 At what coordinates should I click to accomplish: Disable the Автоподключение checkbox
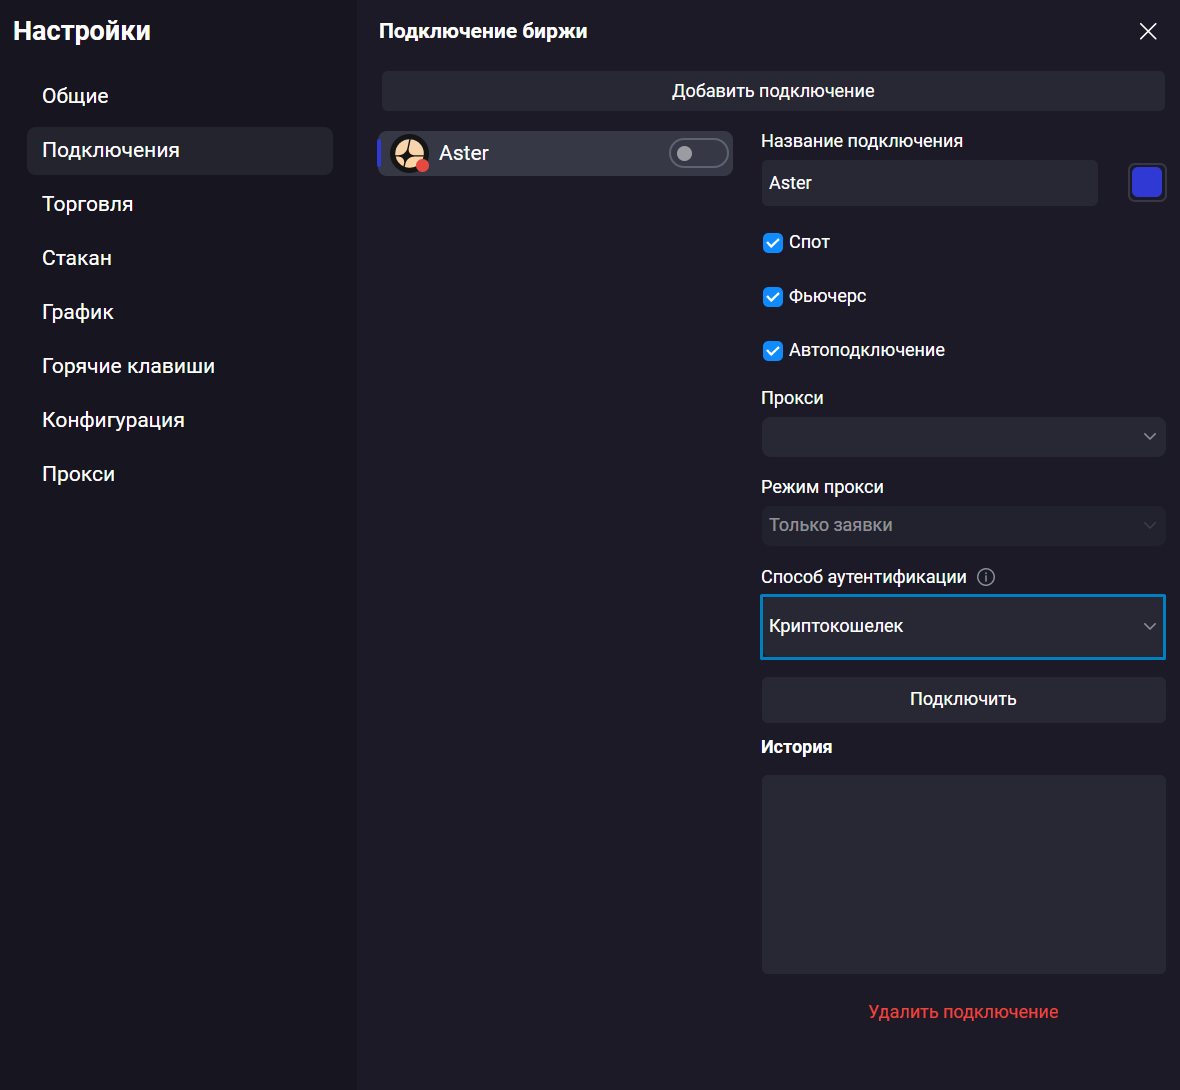(773, 351)
